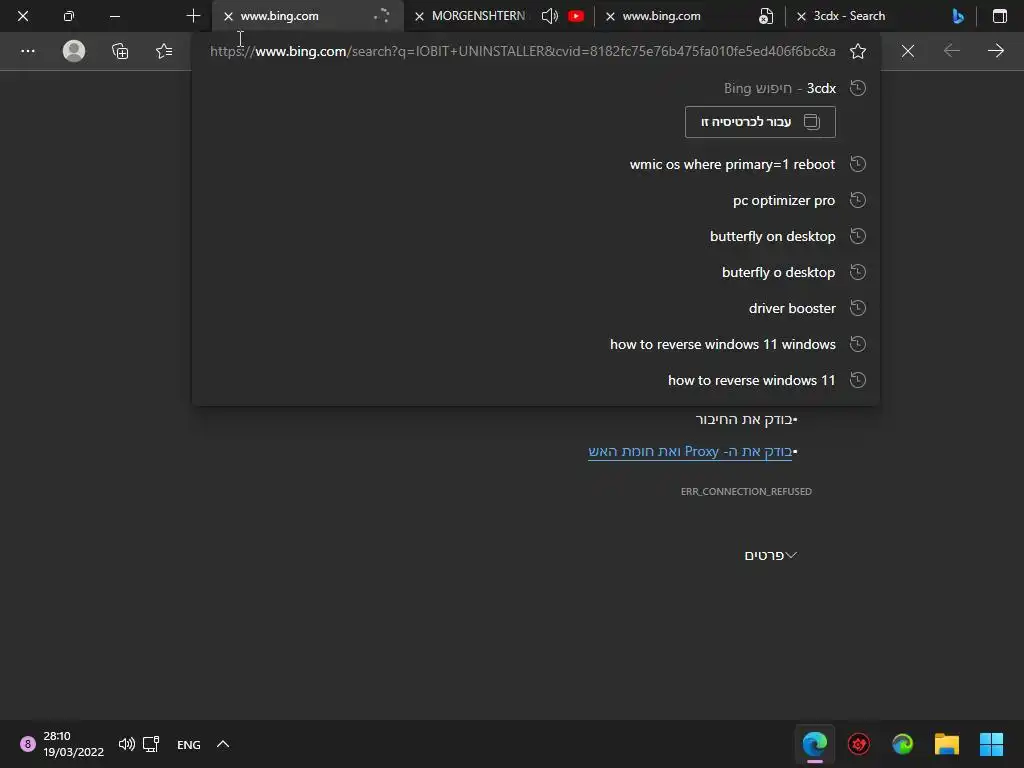
Task: Close the 3cdx - Search tab
Action: coord(801,16)
